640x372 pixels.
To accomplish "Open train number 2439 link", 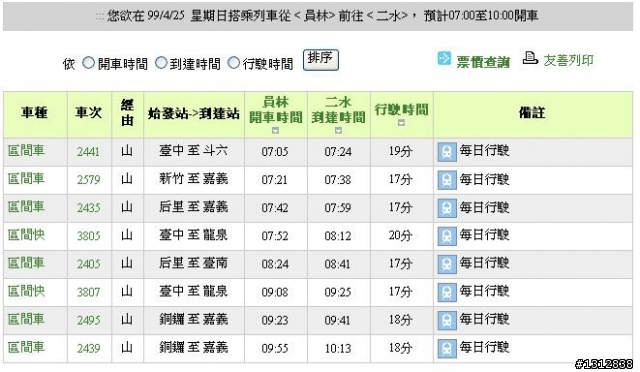I will [89, 348].
